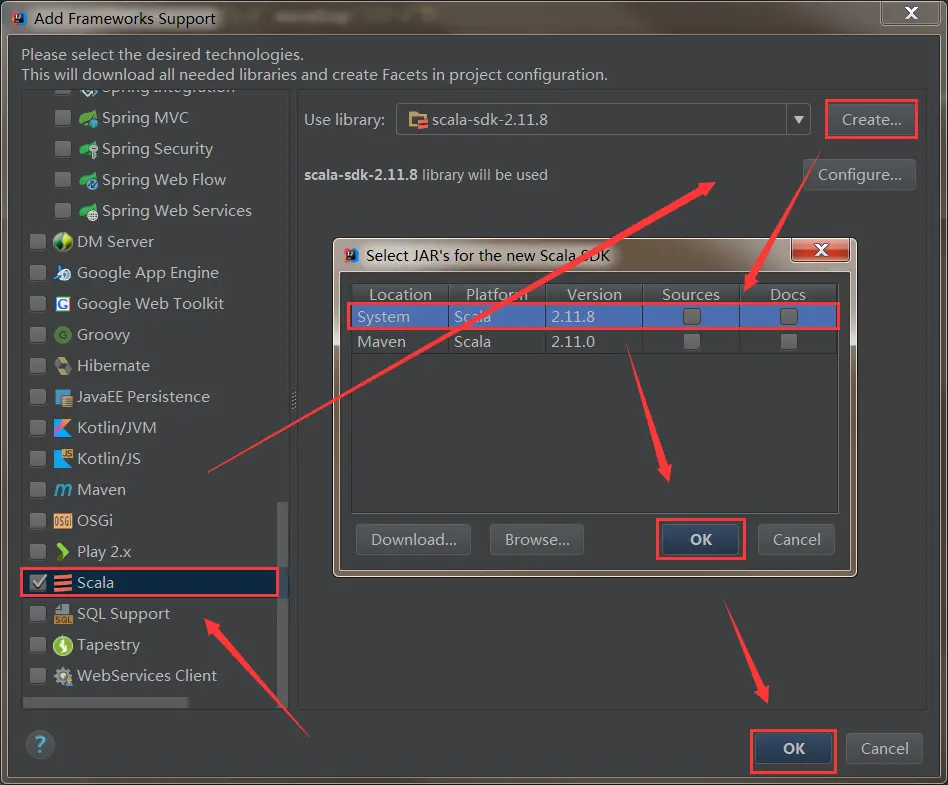Click the DM Server icon
Viewport: 948px width, 785px height.
tap(63, 242)
